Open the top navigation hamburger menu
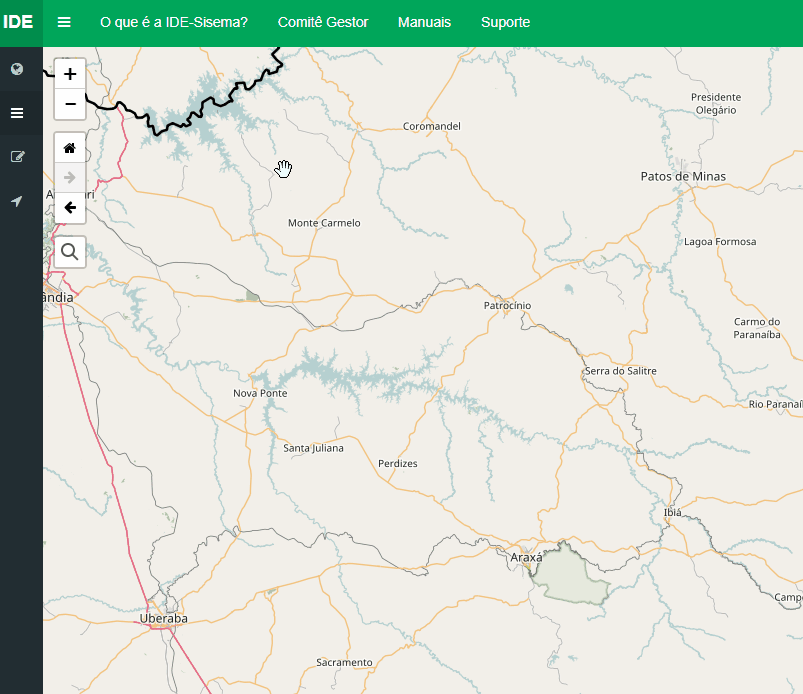 click(64, 21)
